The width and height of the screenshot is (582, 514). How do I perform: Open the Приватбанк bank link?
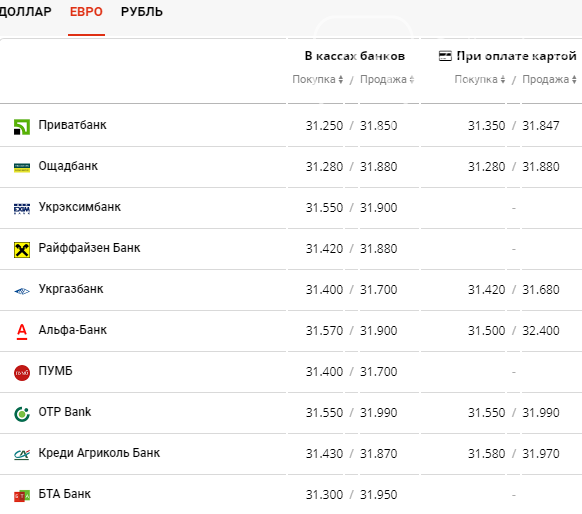click(72, 125)
